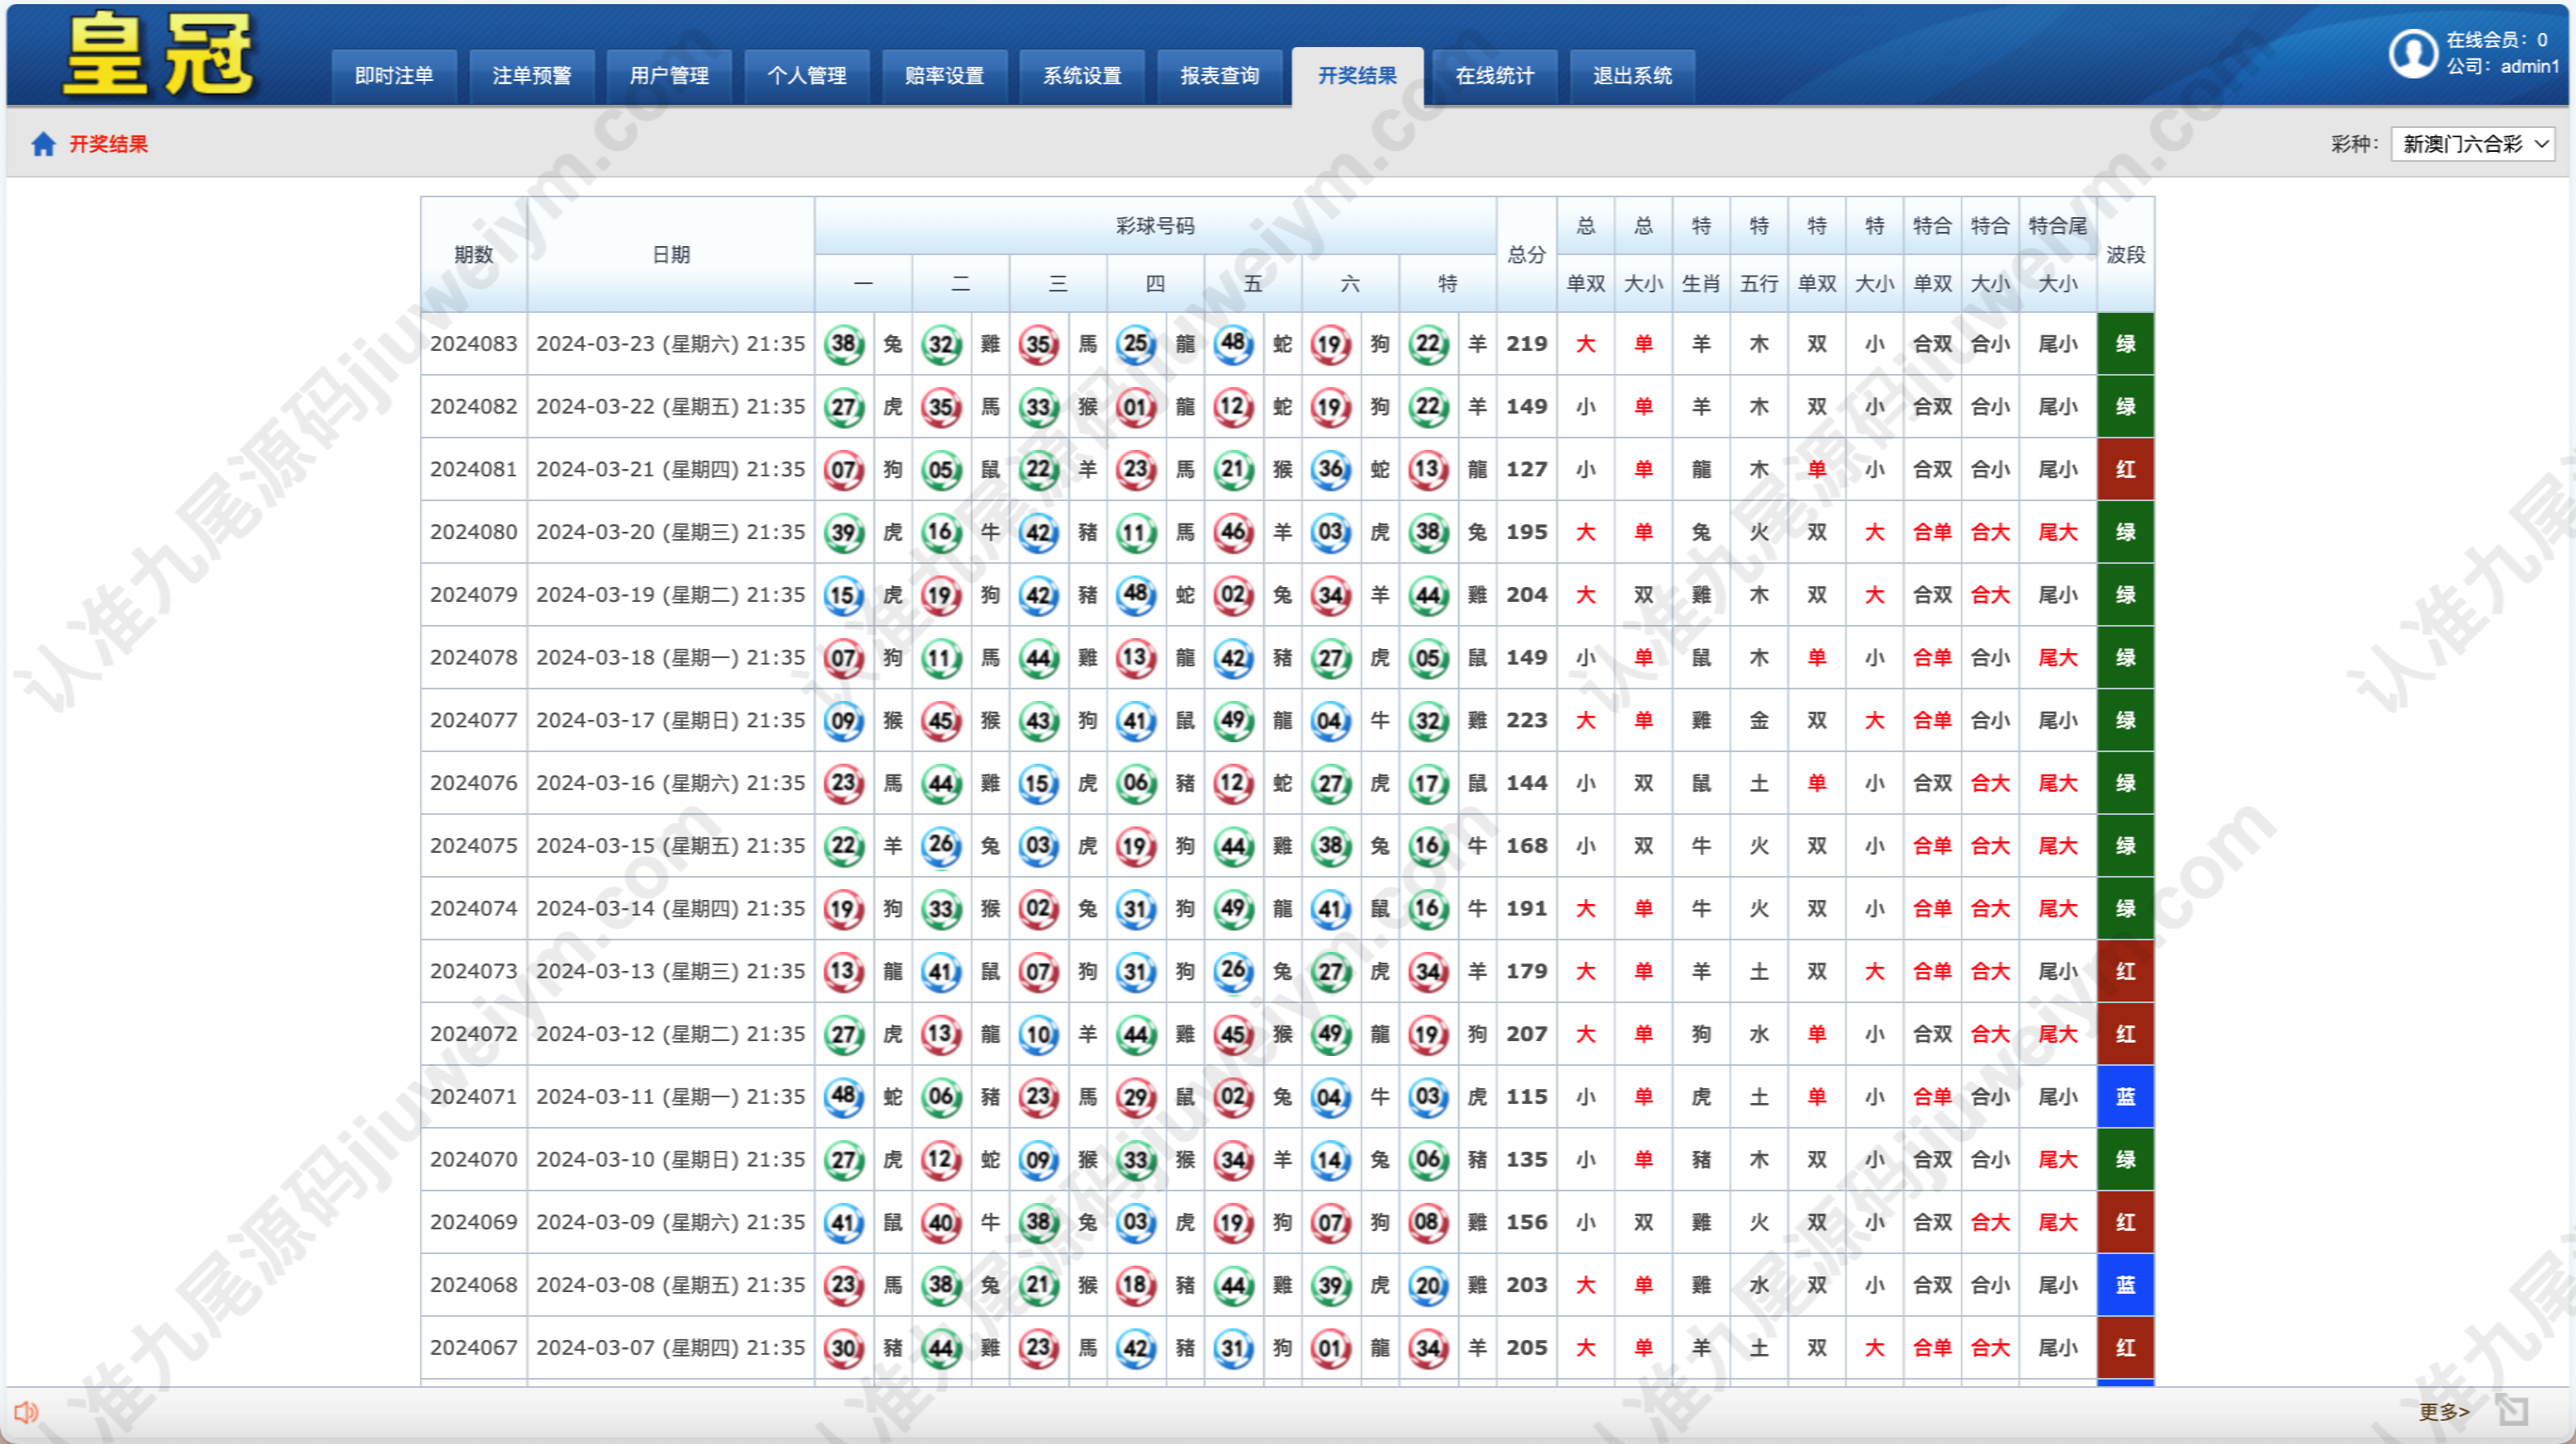Click the home icon beside 开奖结果
Viewport: 2576px width, 1444px height.
[43, 144]
